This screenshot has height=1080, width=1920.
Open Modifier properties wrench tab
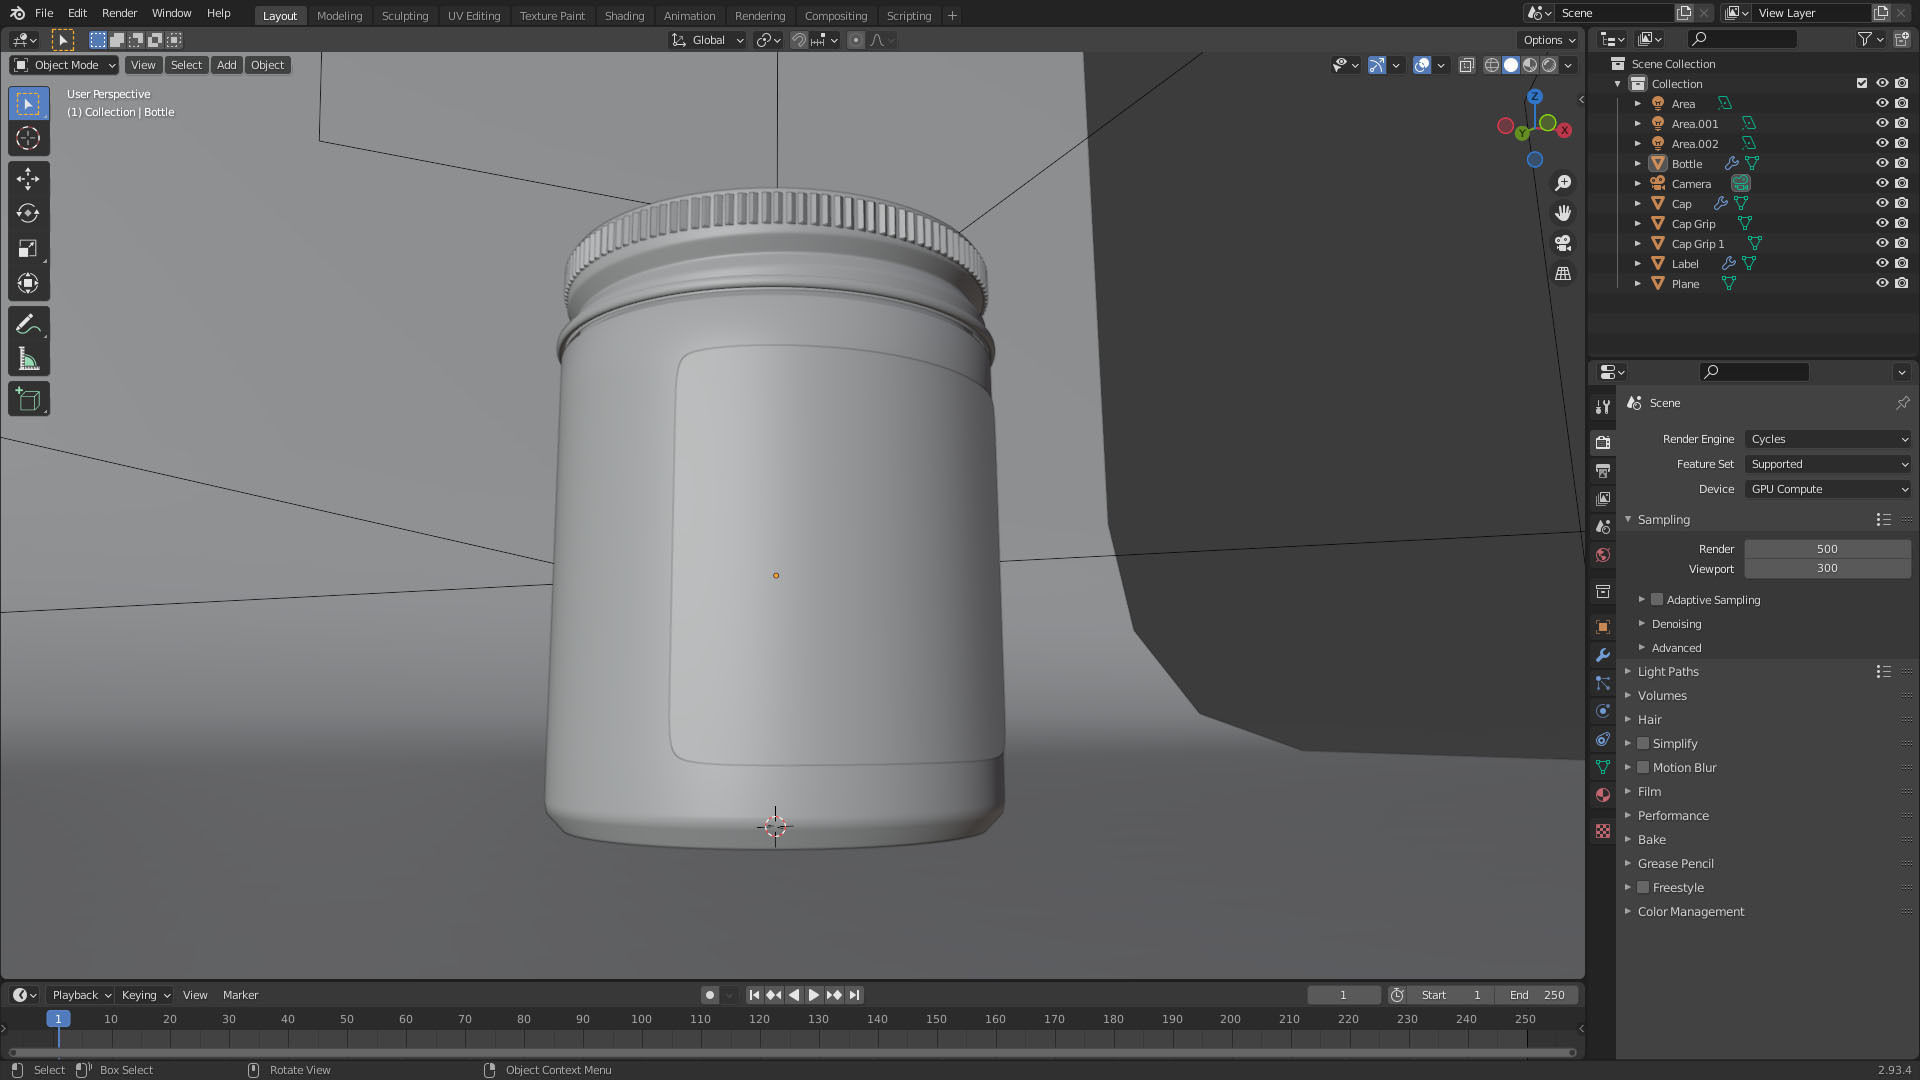coord(1603,655)
